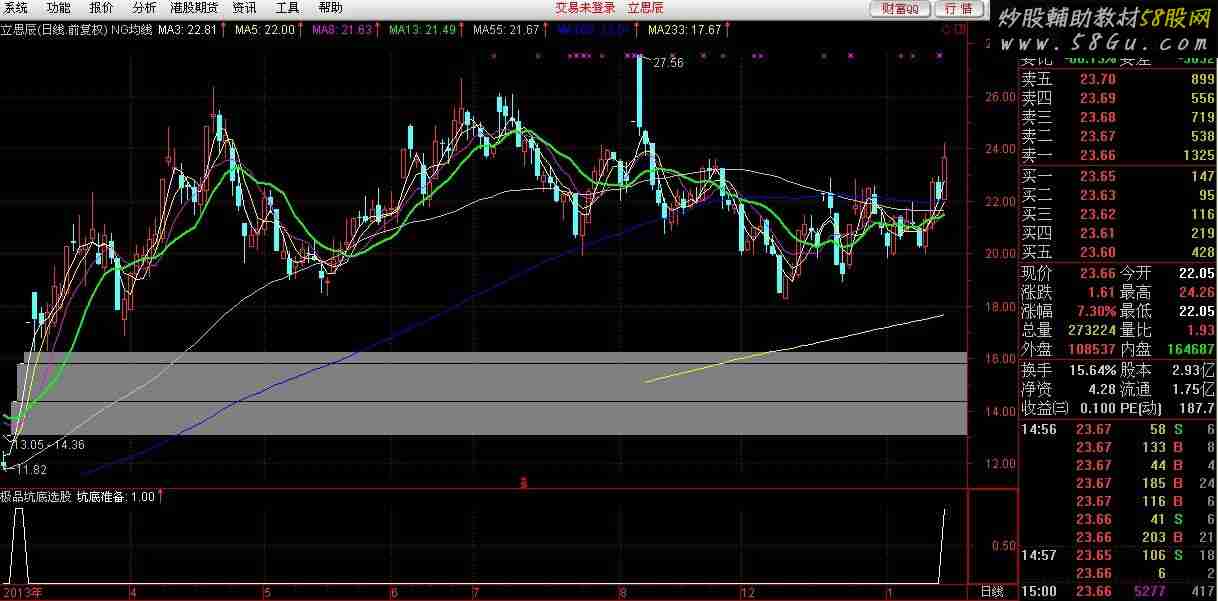Click the 日线 period label

tap(990, 592)
